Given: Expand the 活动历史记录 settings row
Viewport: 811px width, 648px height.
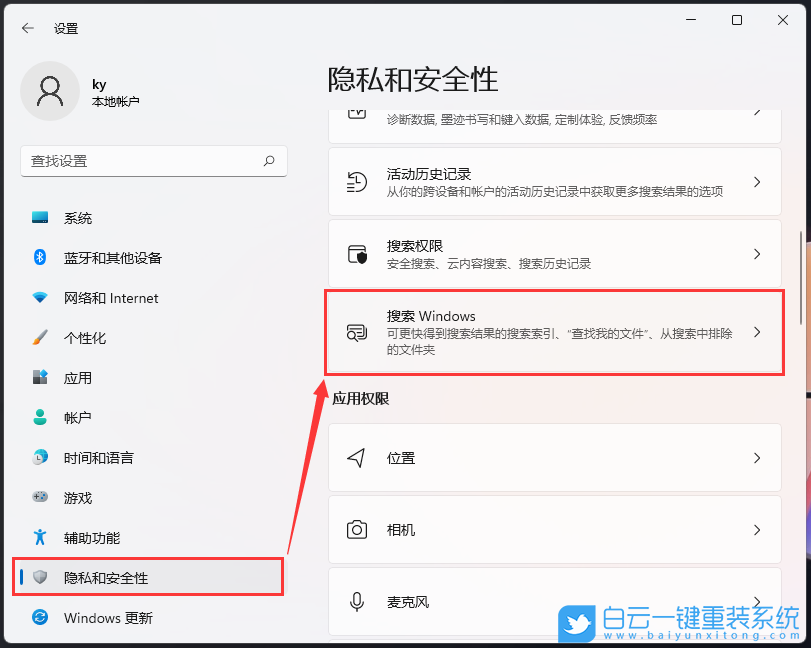Looking at the screenshot, I should point(757,182).
